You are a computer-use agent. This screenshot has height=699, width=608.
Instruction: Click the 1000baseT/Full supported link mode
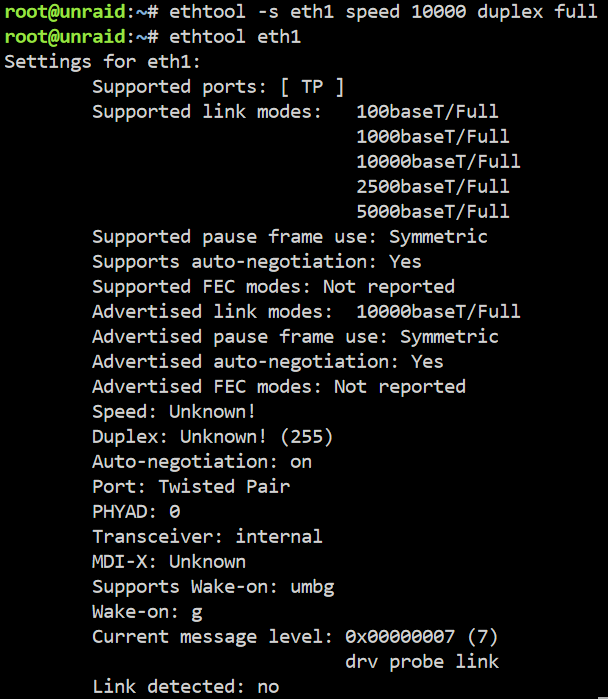[432, 136]
